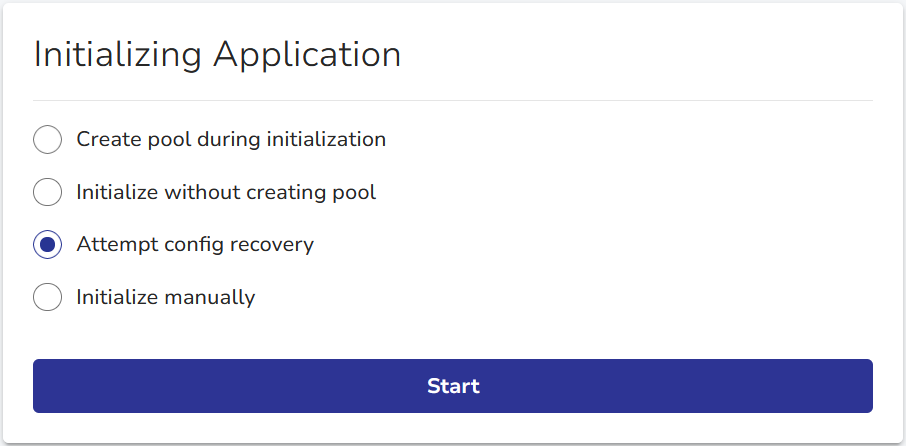906x446 pixels.
Task: Click the first empty radio circle in the list
Action: click(x=48, y=140)
